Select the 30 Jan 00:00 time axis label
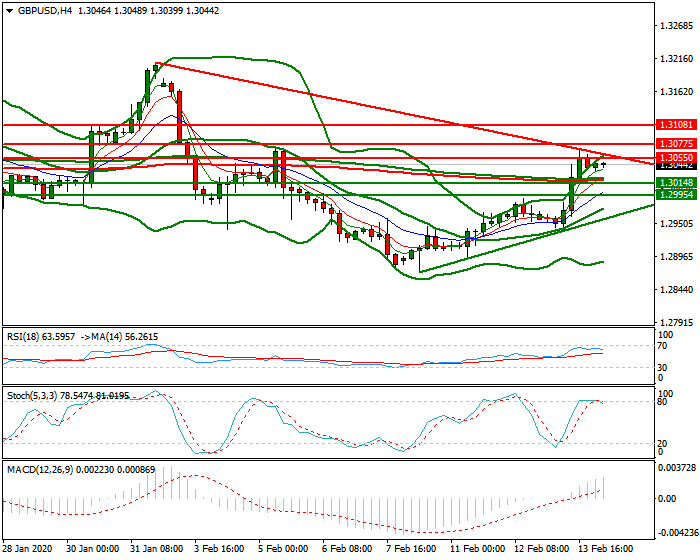This screenshot has height=560, width=700. point(92,548)
